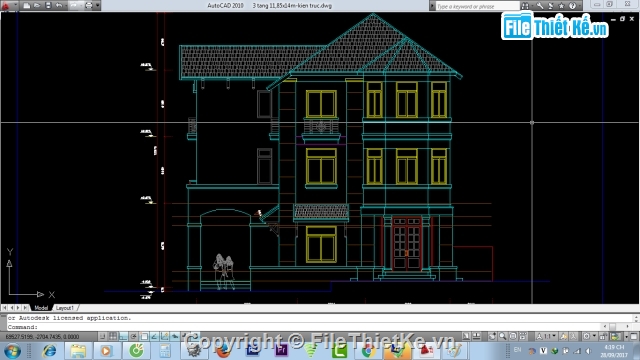Launch Internet Explorer from taskbar

point(49,351)
